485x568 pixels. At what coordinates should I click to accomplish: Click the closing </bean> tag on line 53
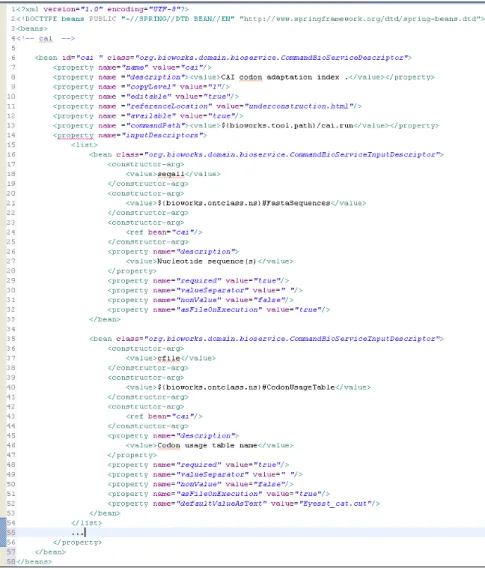click(105, 513)
